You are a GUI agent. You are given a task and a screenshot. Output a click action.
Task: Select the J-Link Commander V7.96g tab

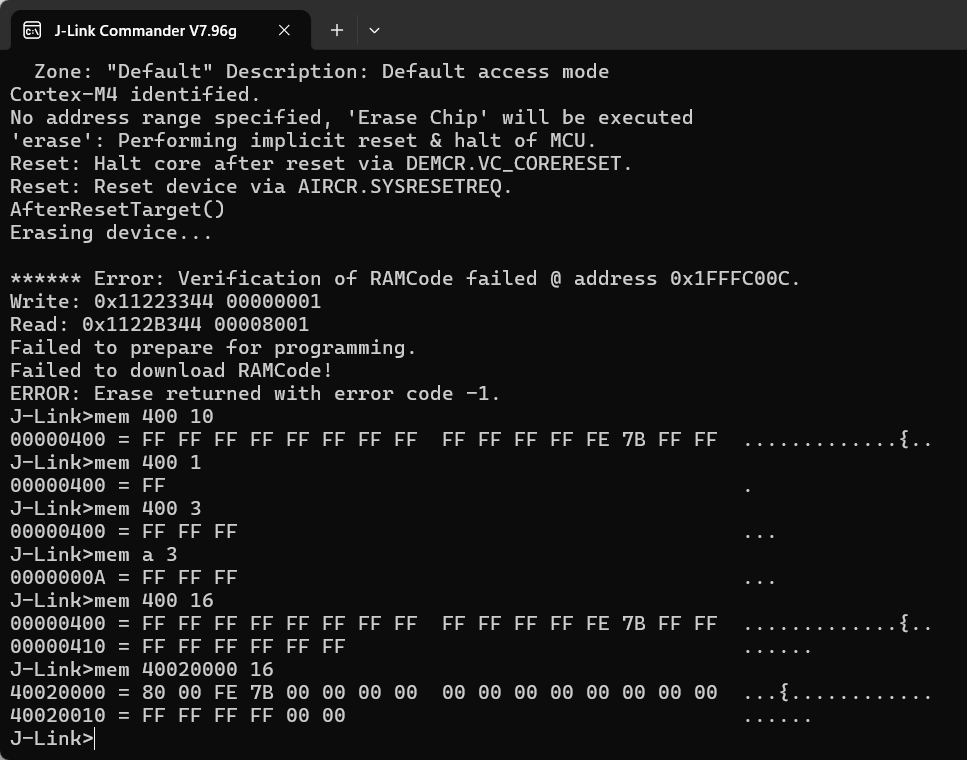coord(145,30)
